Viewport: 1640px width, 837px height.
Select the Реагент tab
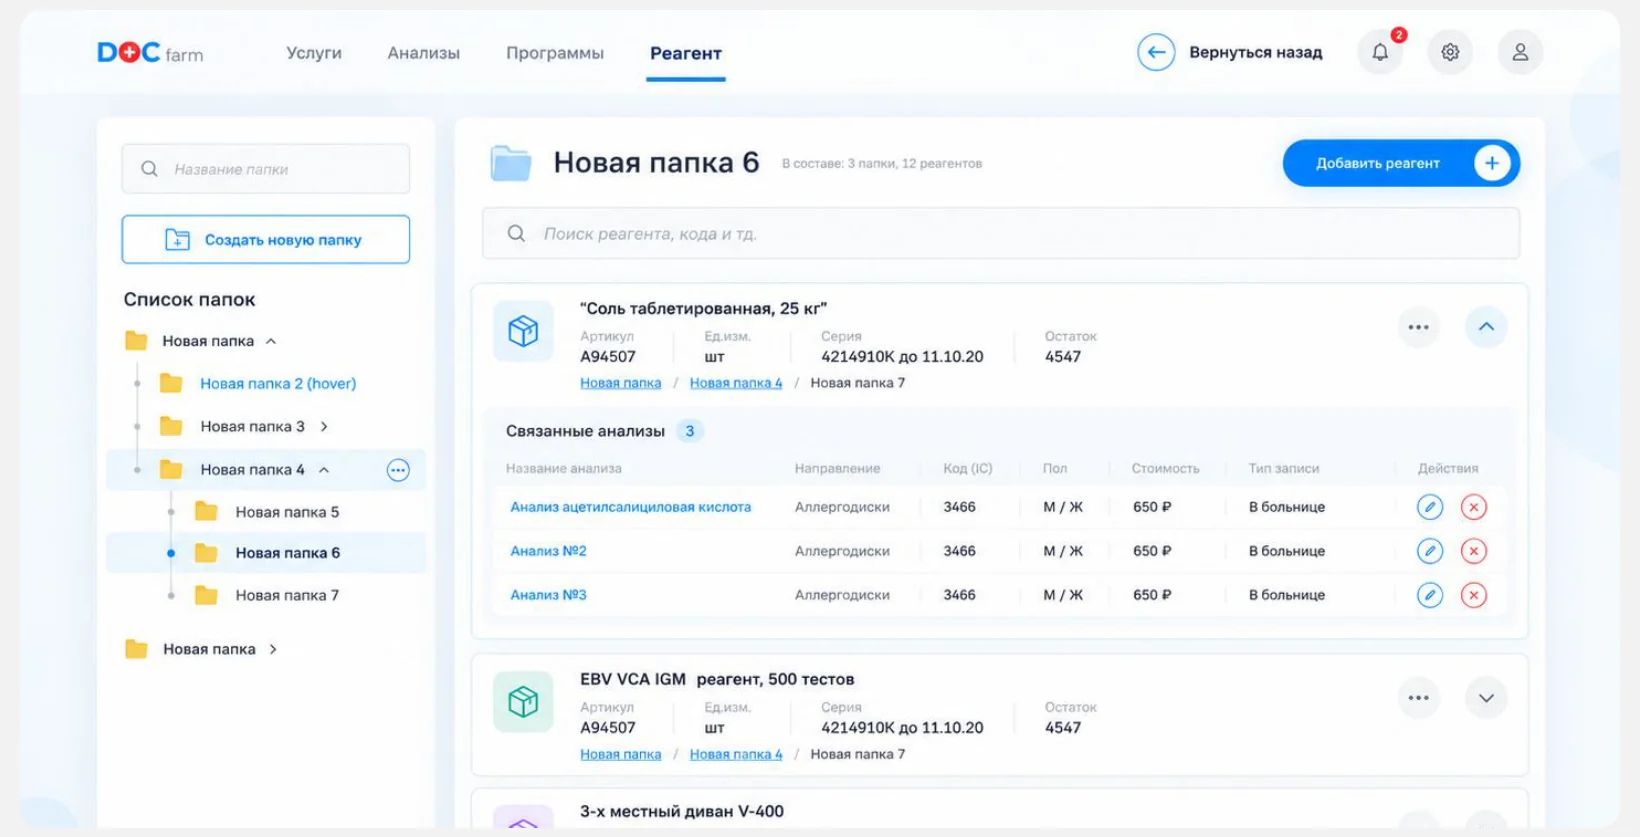[686, 53]
